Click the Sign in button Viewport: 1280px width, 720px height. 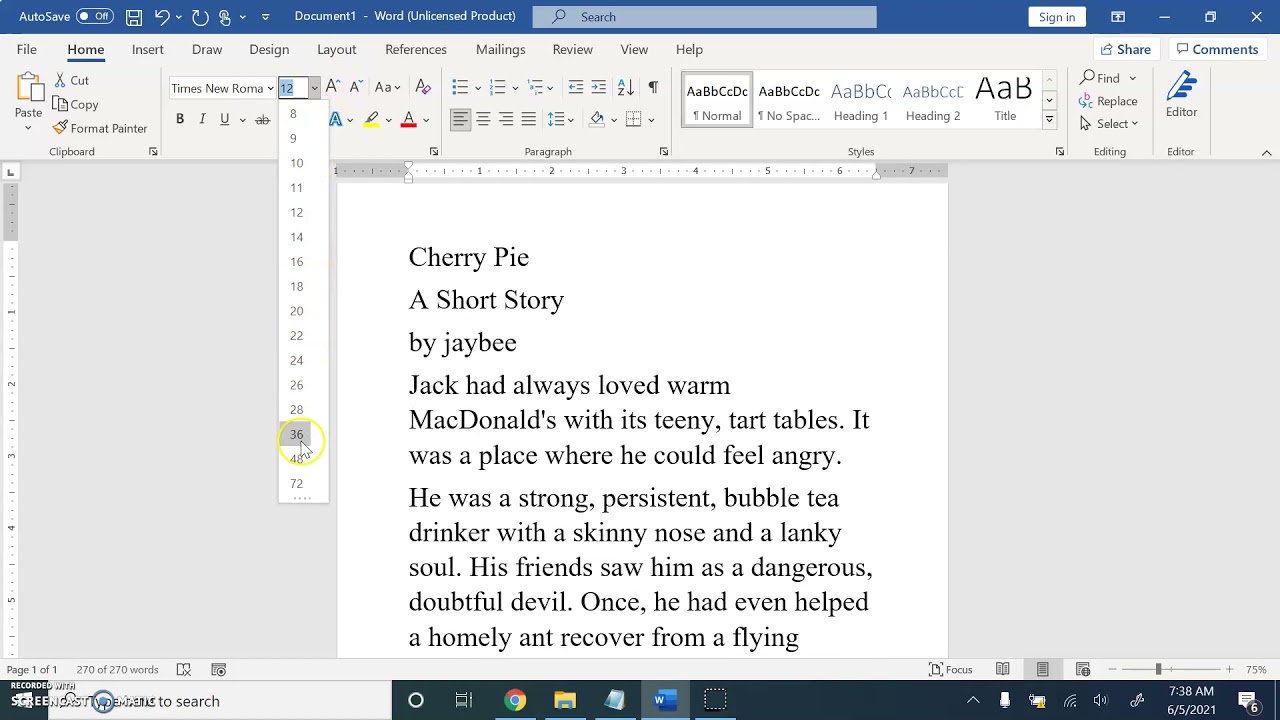click(1057, 17)
